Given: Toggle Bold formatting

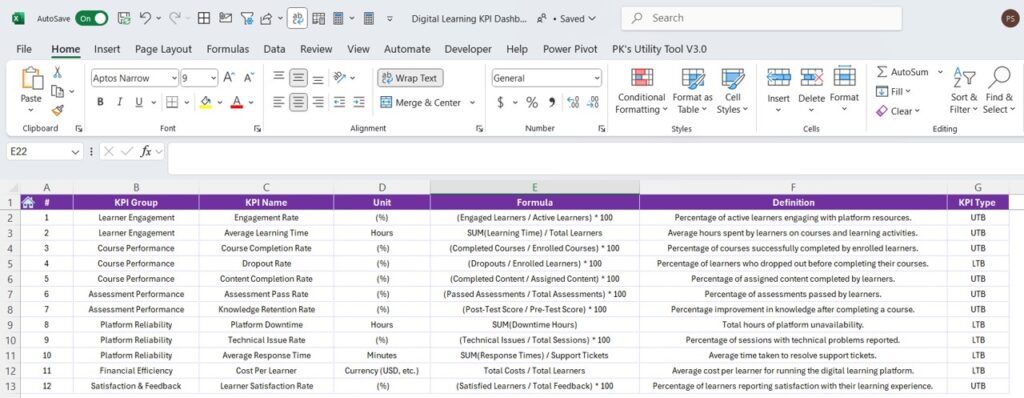Looking at the screenshot, I should click(x=101, y=102).
